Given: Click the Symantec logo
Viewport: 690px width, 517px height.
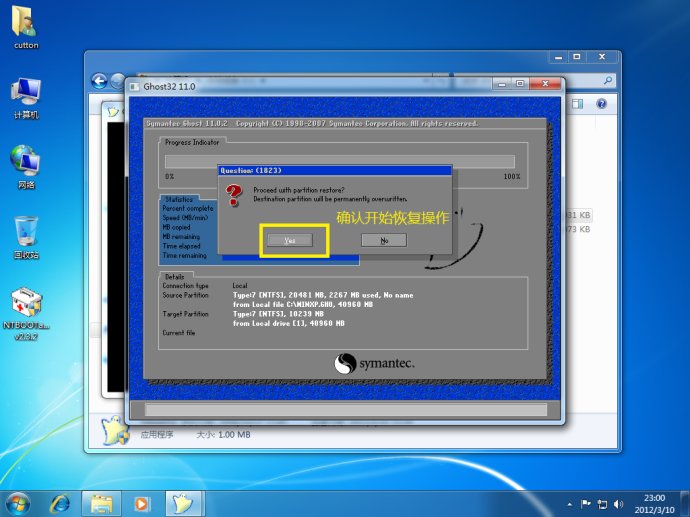Looking at the screenshot, I should pyautogui.click(x=374, y=364).
